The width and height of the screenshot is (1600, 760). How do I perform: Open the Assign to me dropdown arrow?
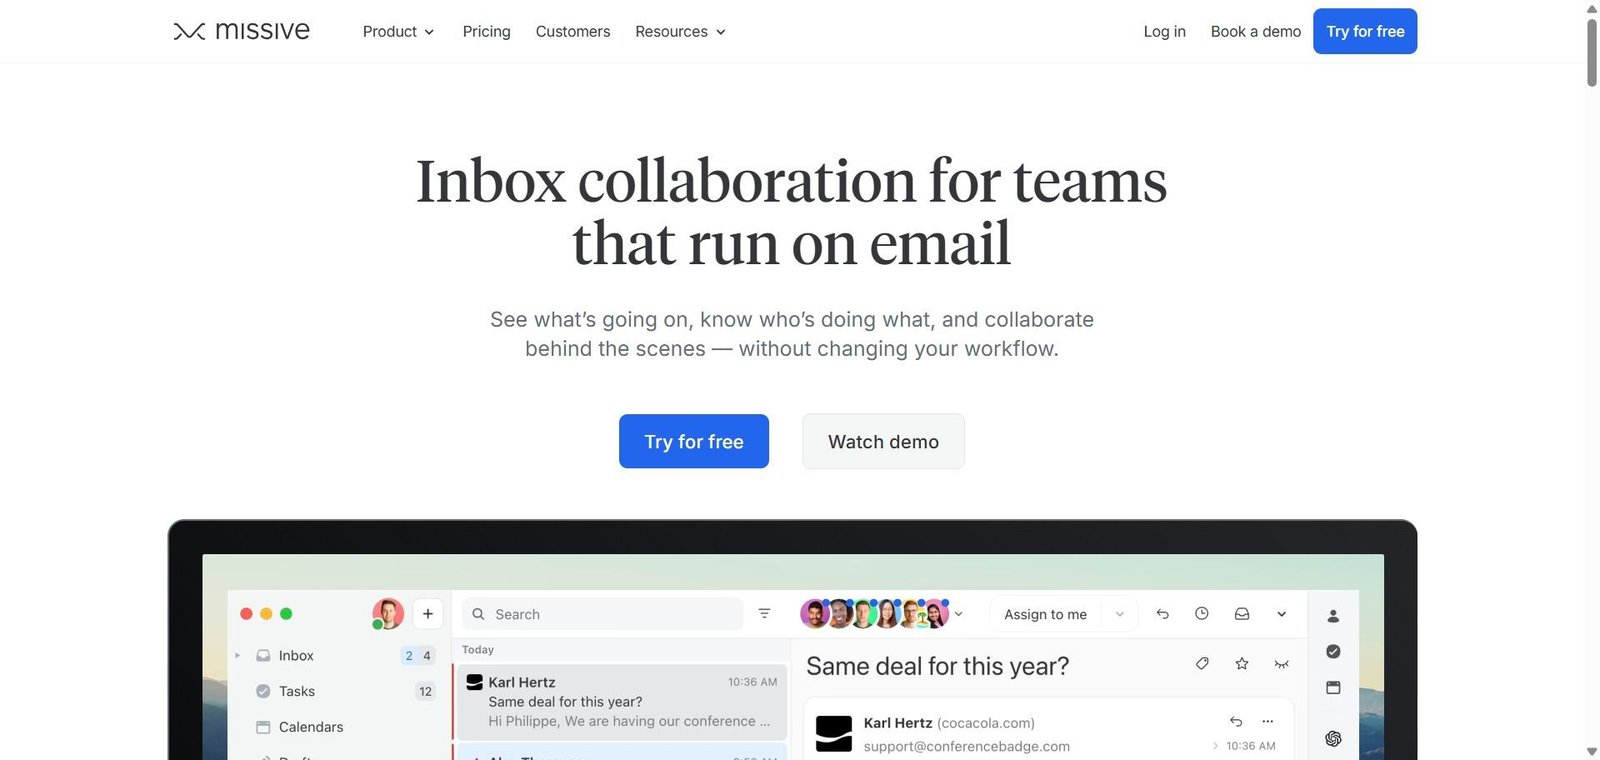1120,614
